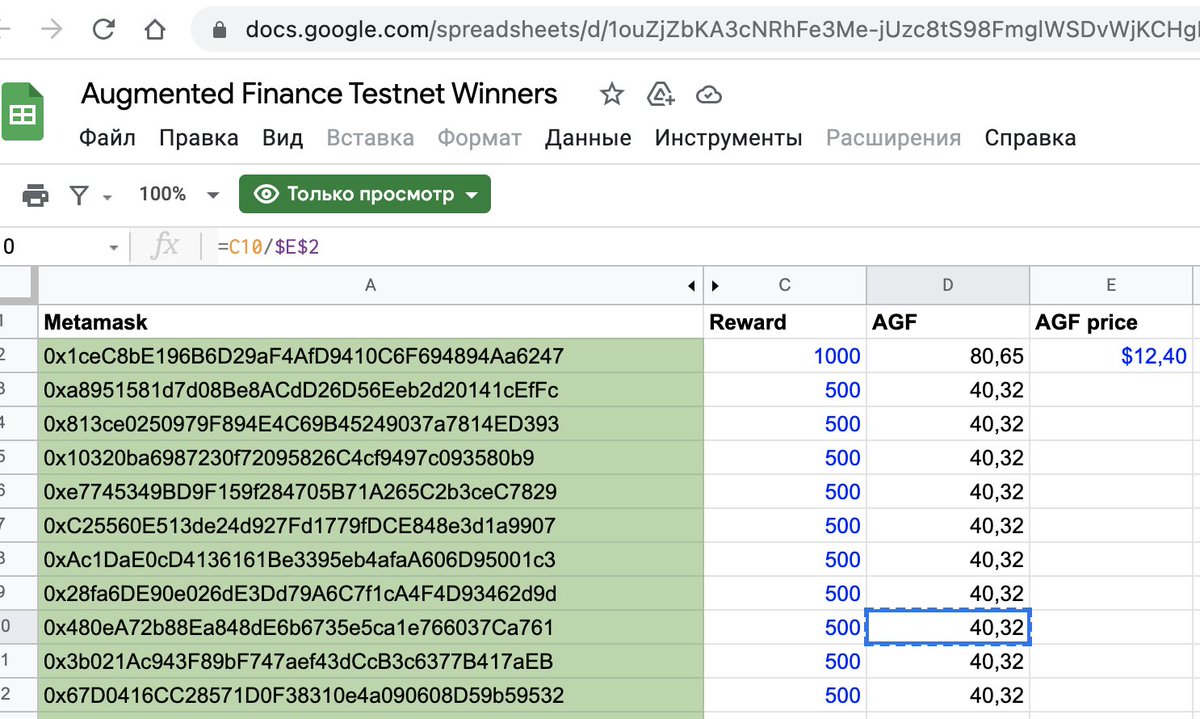Select column C header
The height and width of the screenshot is (719, 1200).
tap(785, 286)
